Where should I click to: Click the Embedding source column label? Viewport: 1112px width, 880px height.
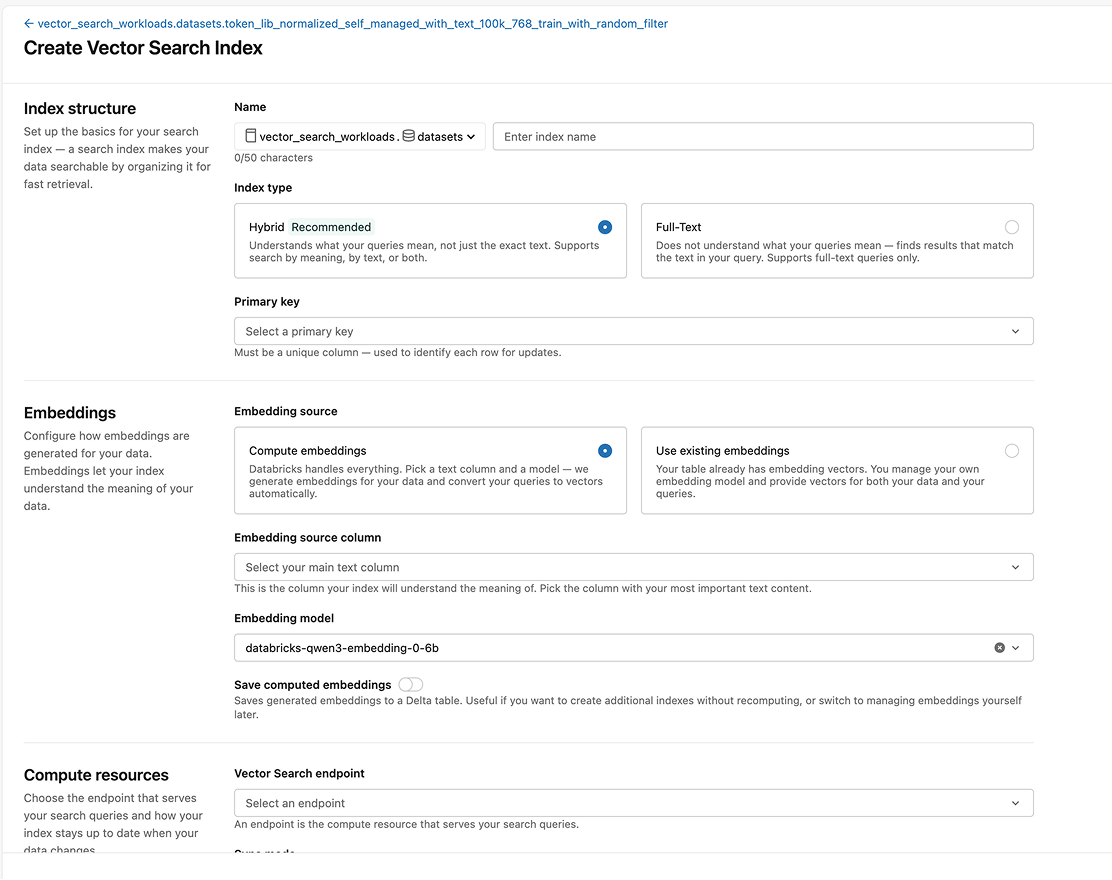pos(308,538)
